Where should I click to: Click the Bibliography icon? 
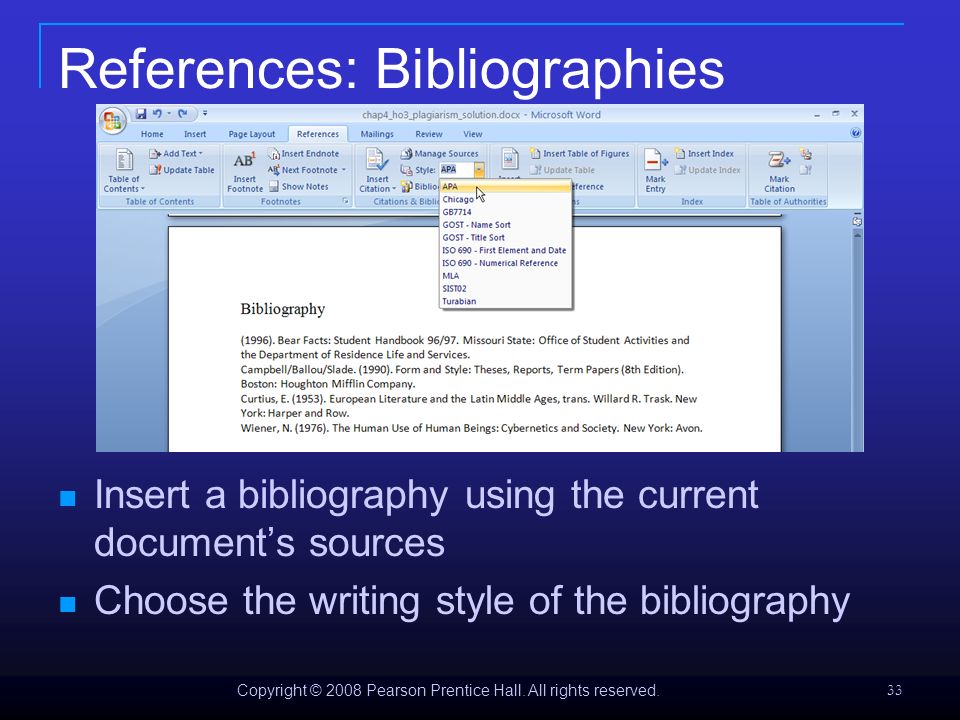click(x=407, y=186)
